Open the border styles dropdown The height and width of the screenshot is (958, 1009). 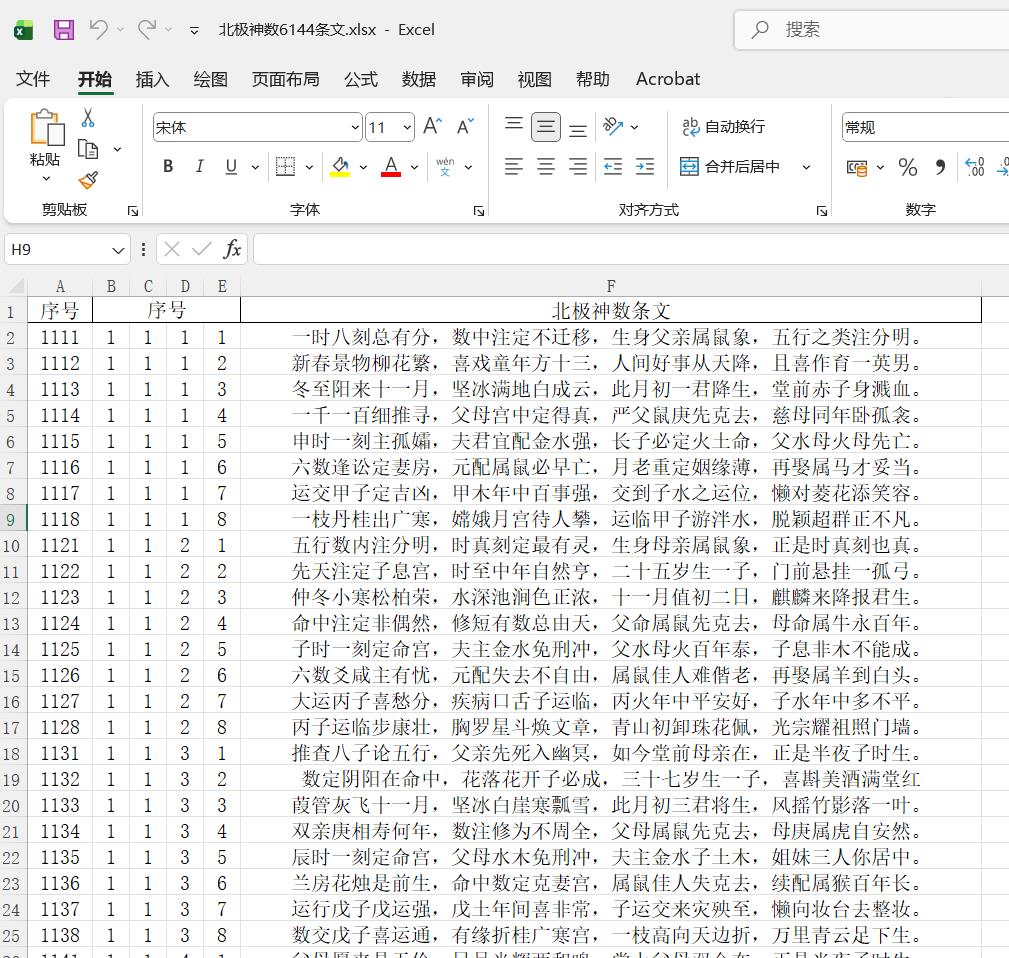point(307,166)
